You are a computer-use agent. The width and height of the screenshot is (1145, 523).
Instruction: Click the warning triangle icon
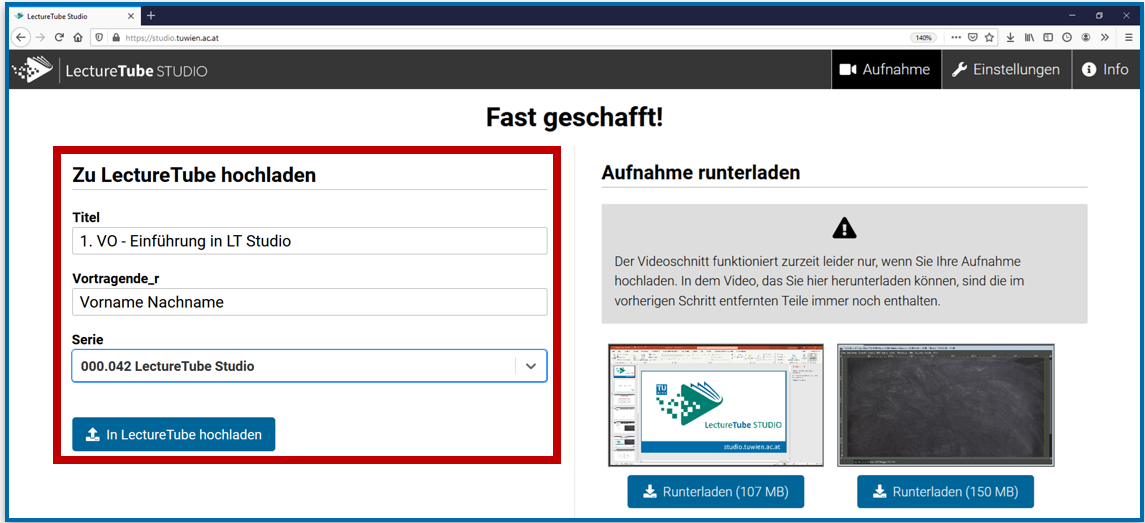pos(844,228)
